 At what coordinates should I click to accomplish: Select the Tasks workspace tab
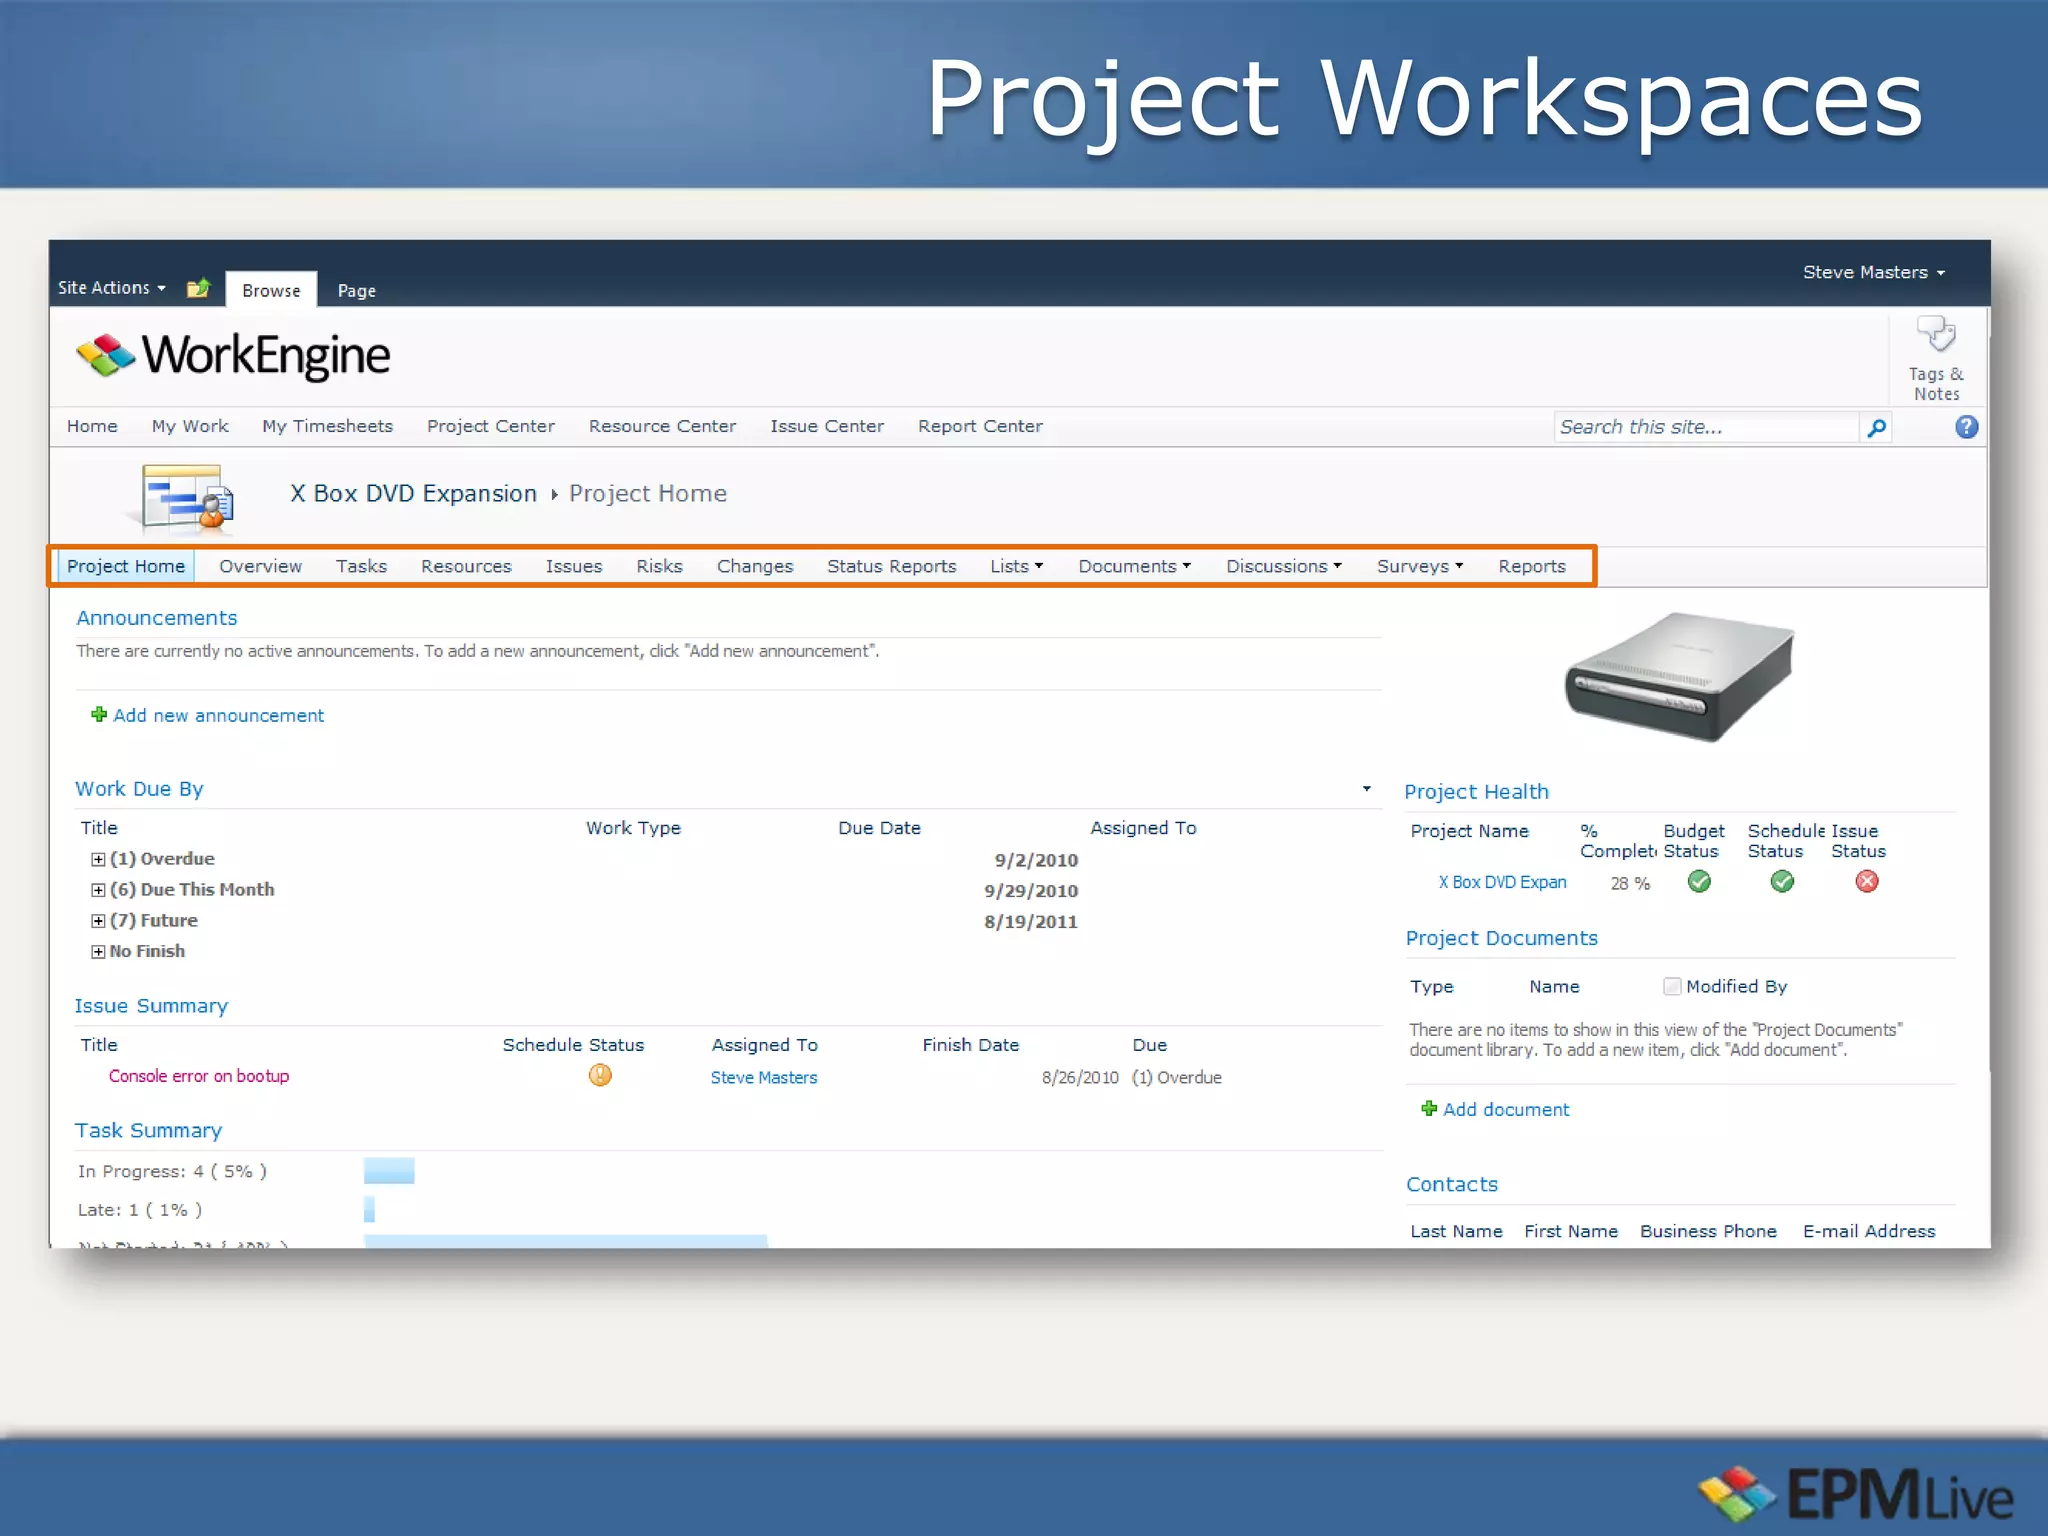click(x=361, y=566)
